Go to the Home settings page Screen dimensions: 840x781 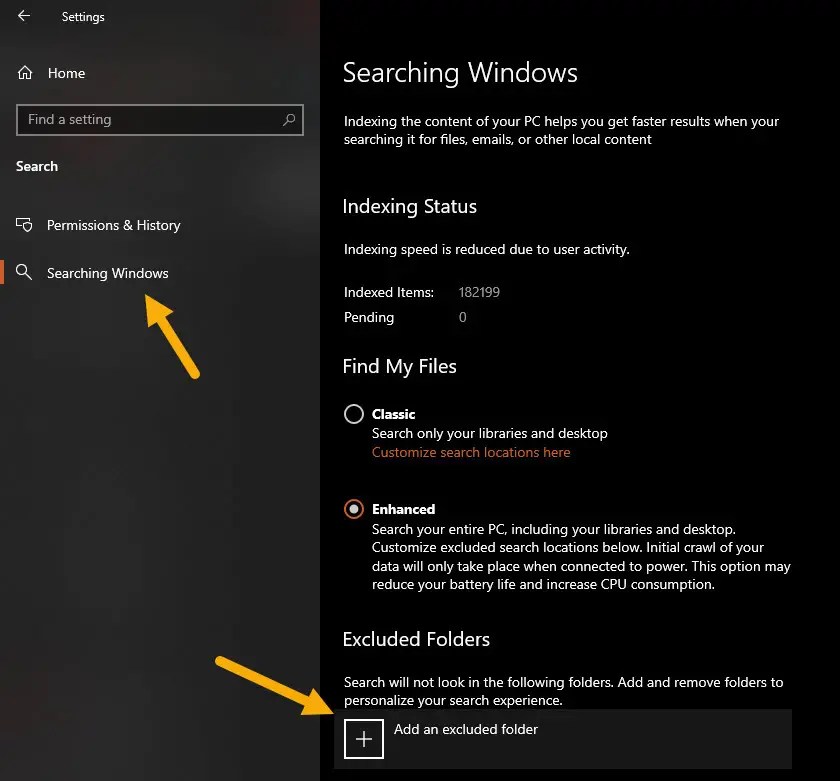[x=66, y=73]
